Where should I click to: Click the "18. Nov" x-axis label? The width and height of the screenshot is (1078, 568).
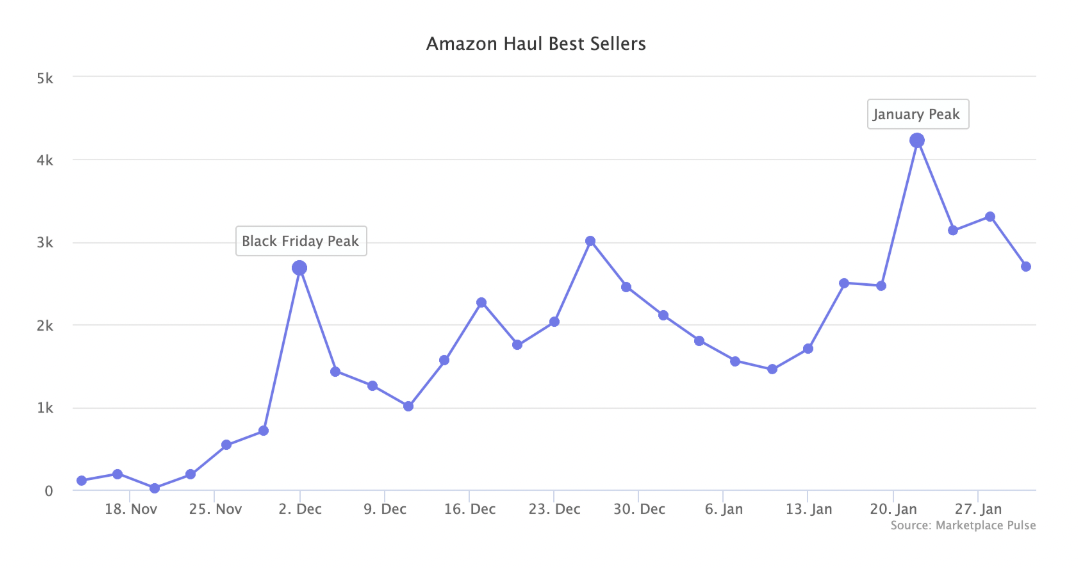point(130,509)
